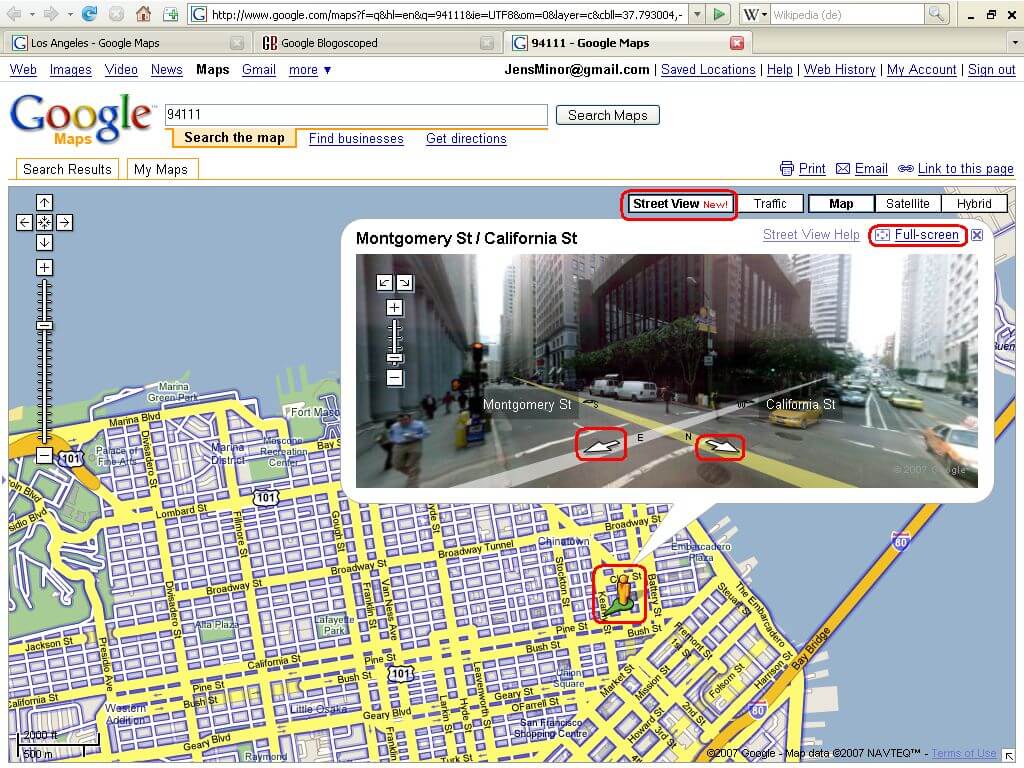Image resolution: width=1024 pixels, height=768 pixels.
Task: Enable the Traffic overlay
Action: click(770, 204)
